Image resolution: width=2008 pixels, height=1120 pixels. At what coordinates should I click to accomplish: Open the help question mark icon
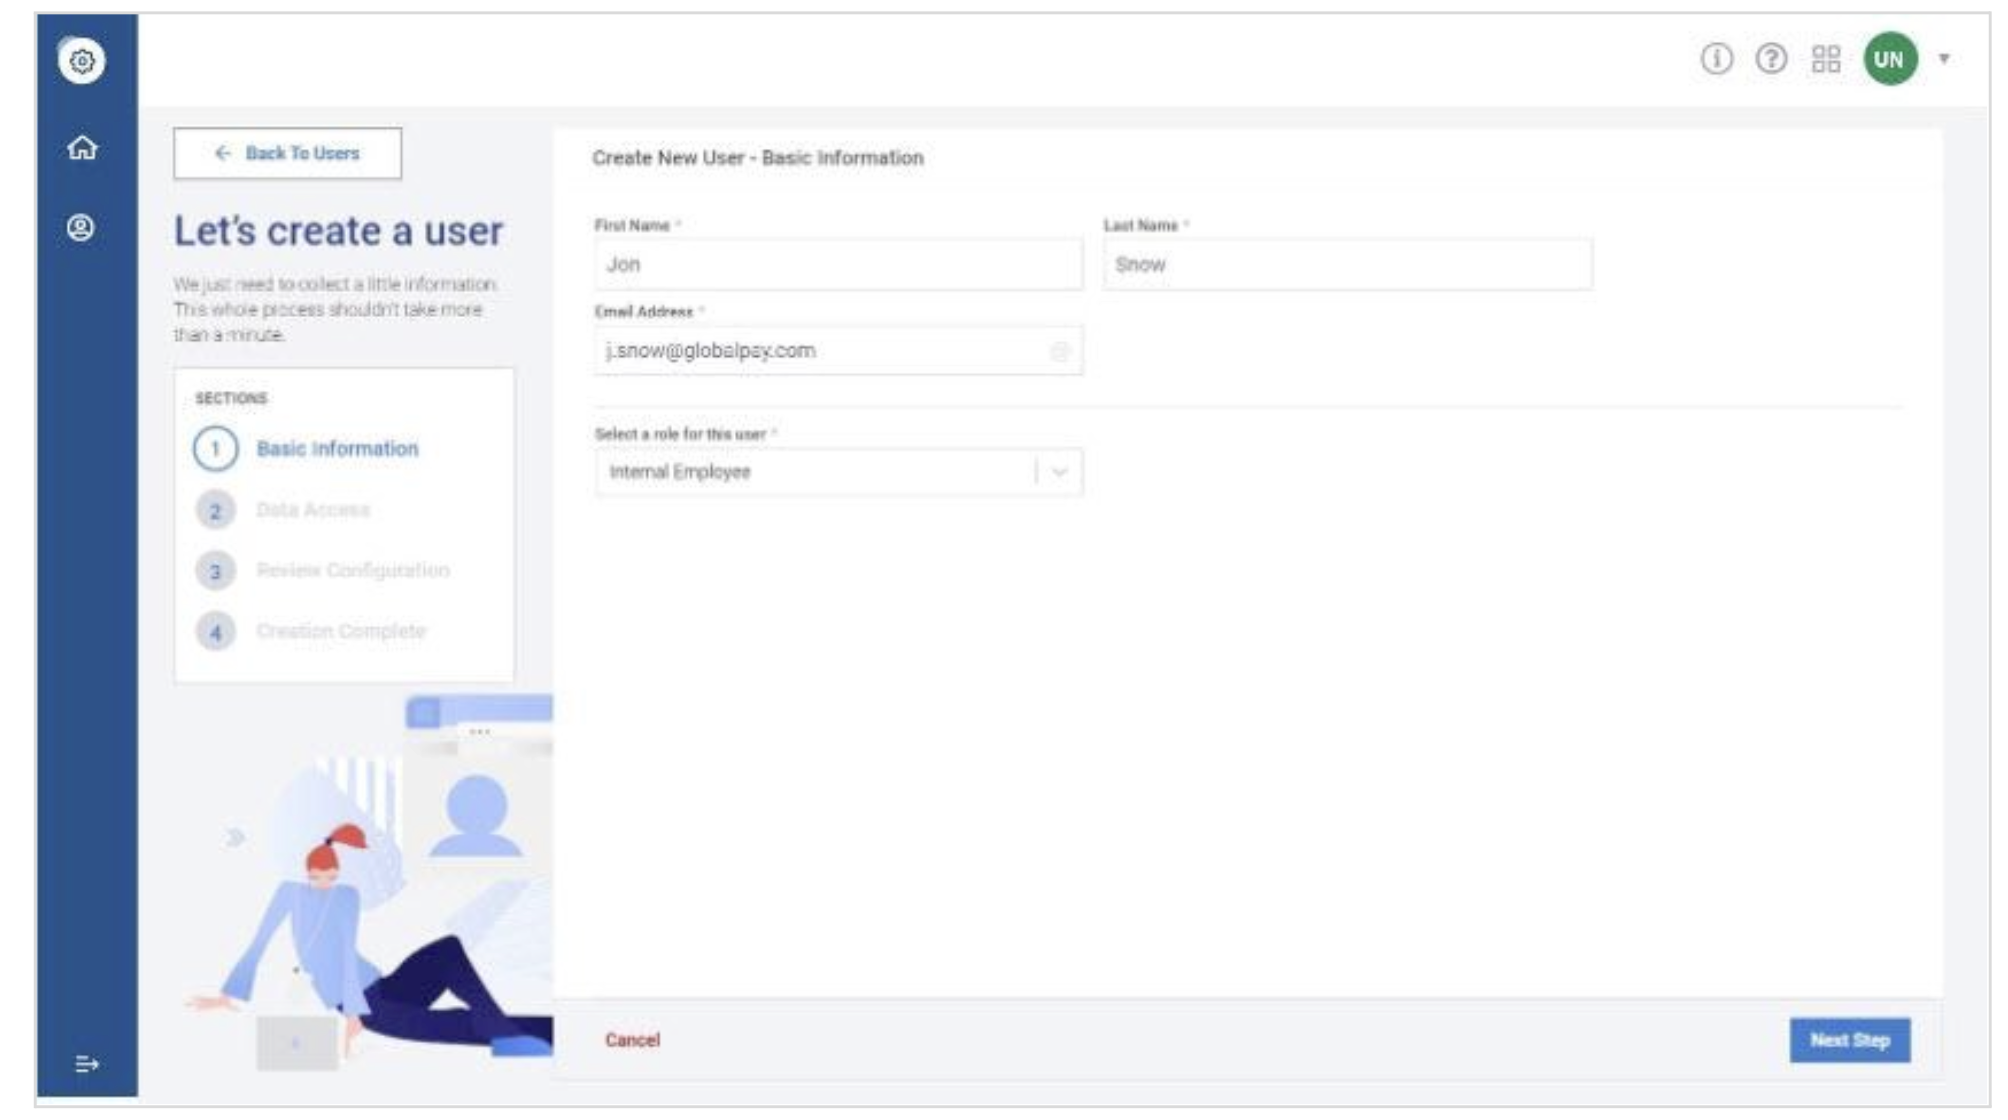(1771, 59)
